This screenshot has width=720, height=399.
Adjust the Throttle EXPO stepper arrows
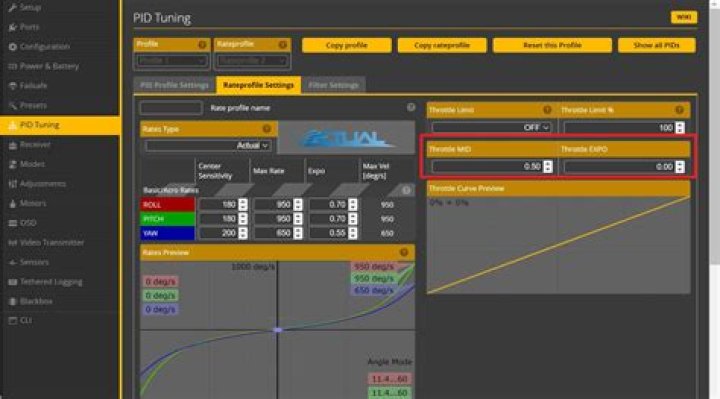pyautogui.click(x=680, y=166)
